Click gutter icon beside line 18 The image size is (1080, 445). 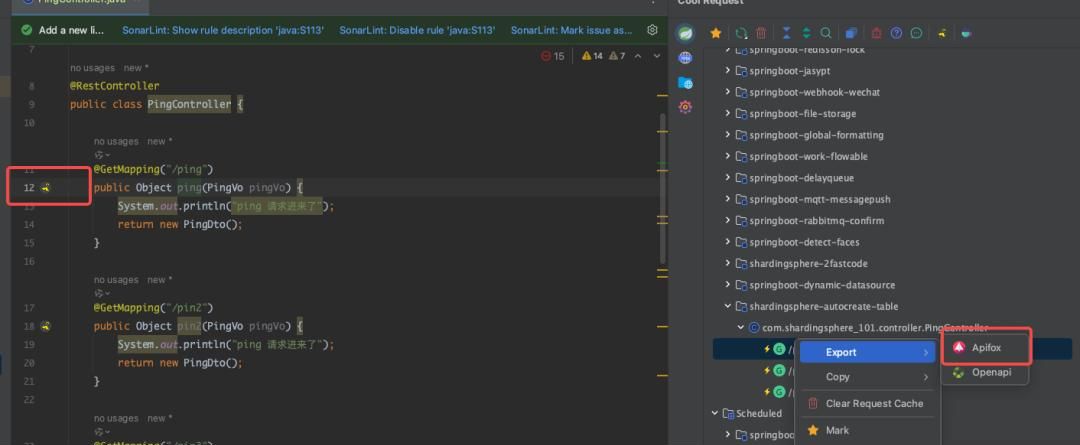click(46, 326)
